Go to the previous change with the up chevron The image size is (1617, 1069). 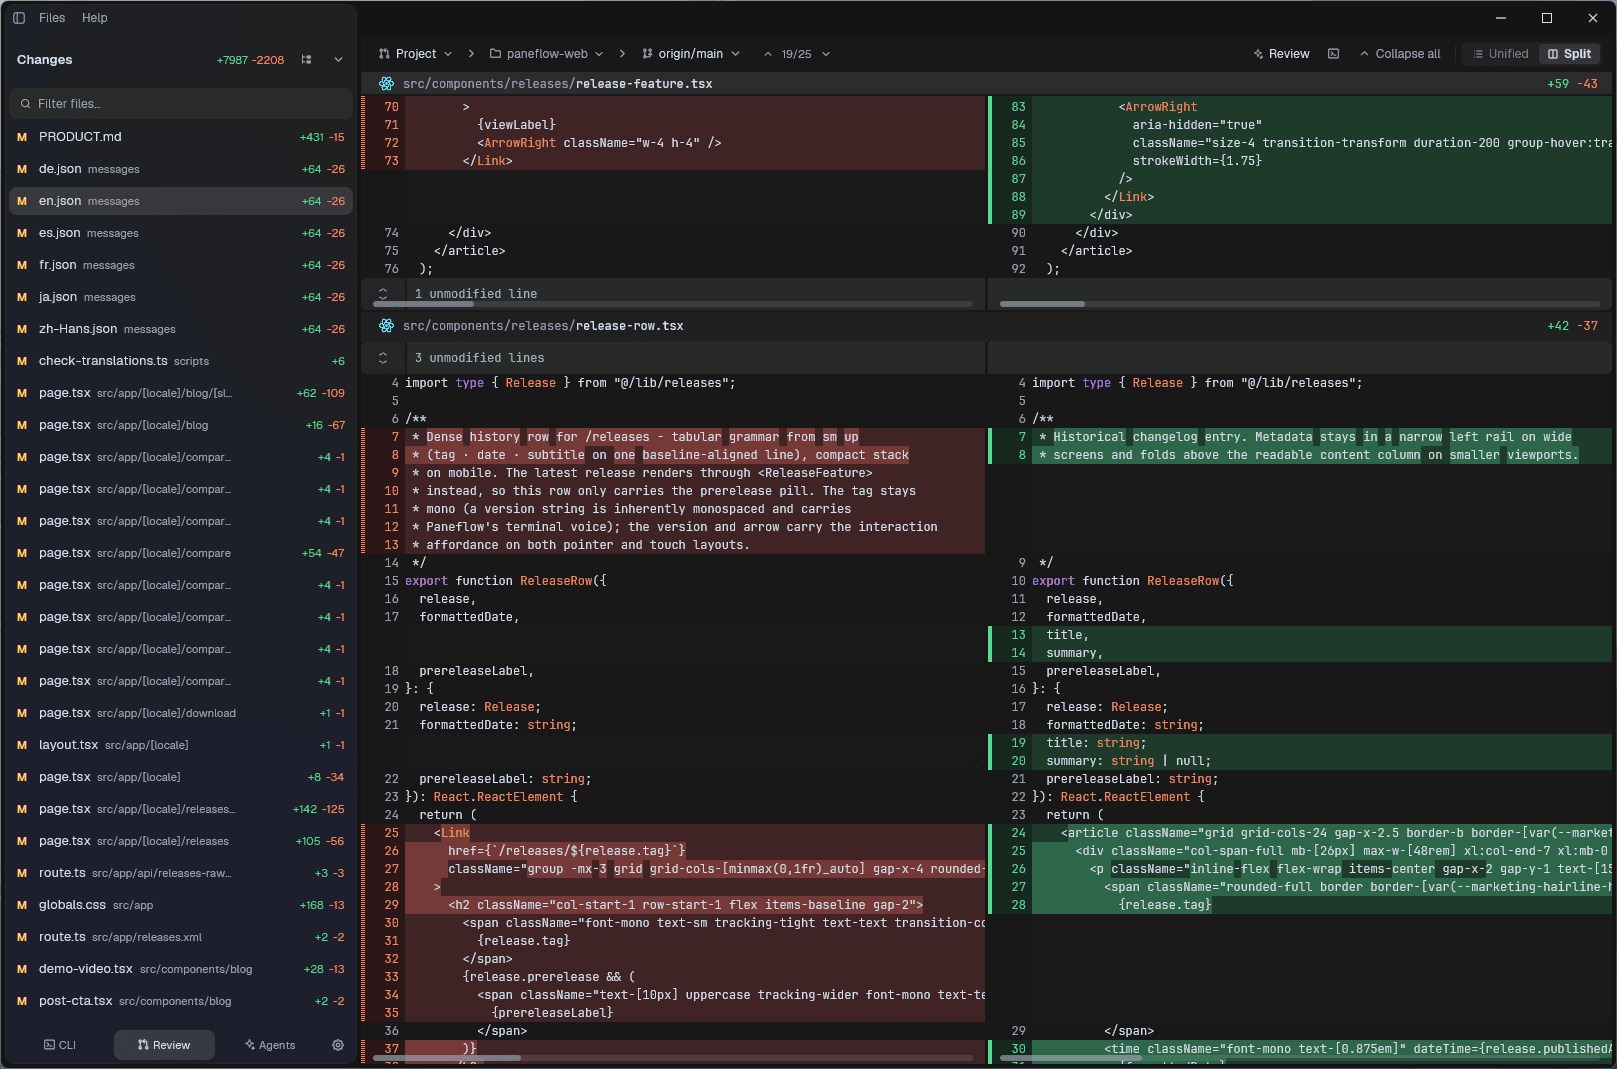[x=768, y=54]
